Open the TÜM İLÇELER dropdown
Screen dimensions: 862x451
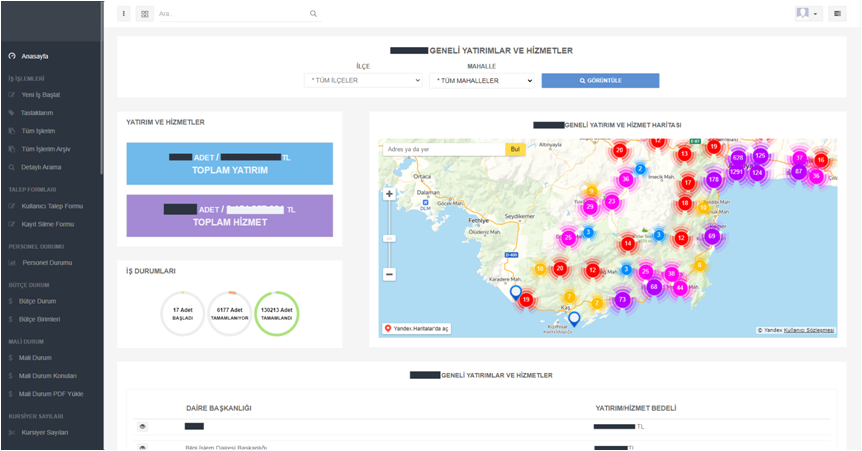tap(364, 81)
